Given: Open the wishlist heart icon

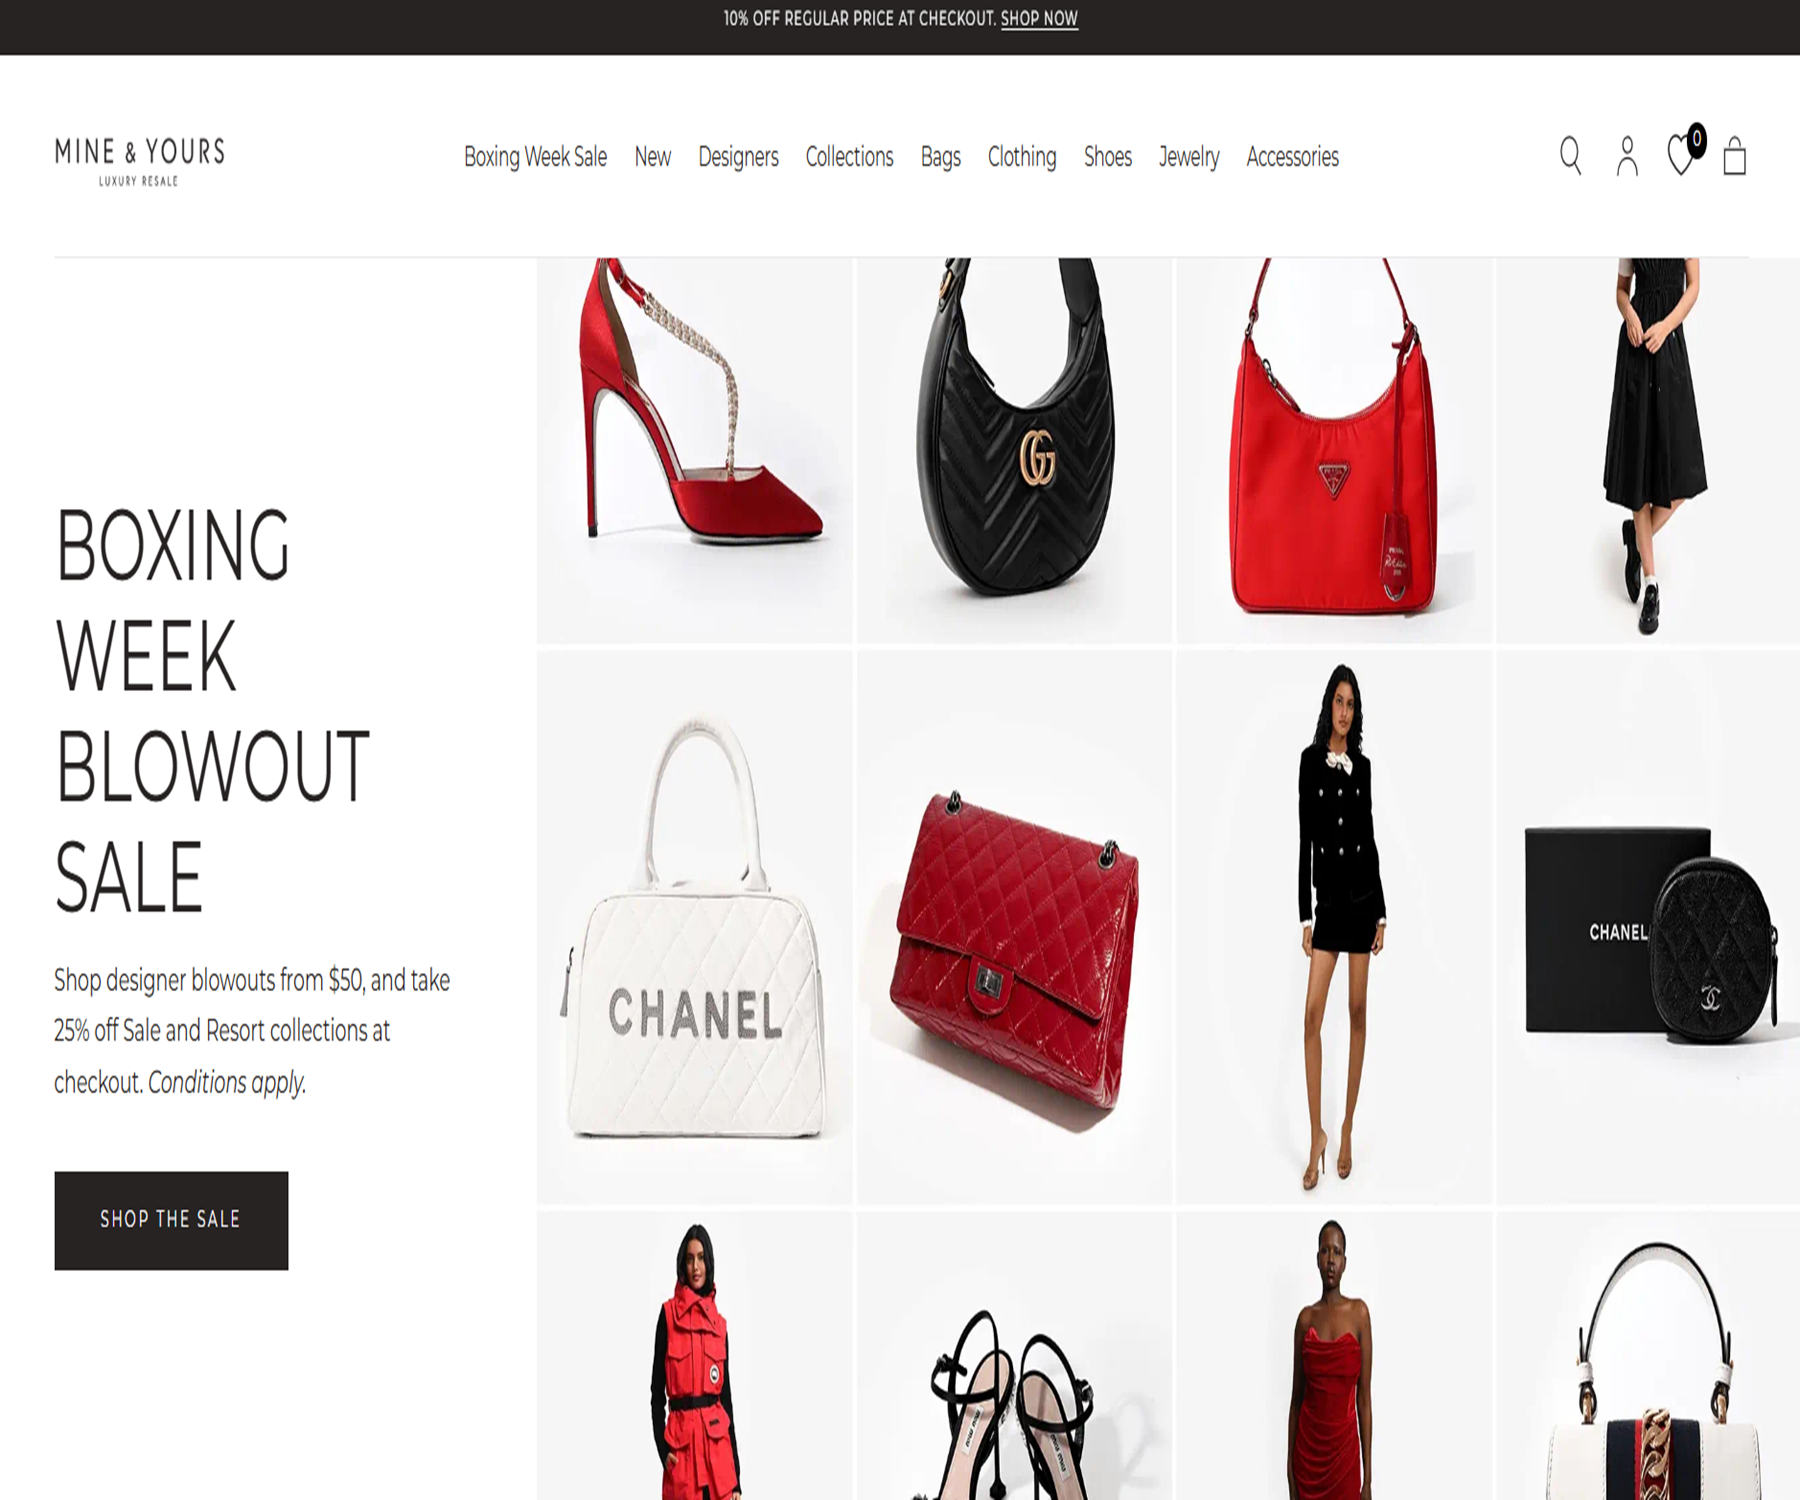Looking at the screenshot, I should pyautogui.click(x=1685, y=152).
